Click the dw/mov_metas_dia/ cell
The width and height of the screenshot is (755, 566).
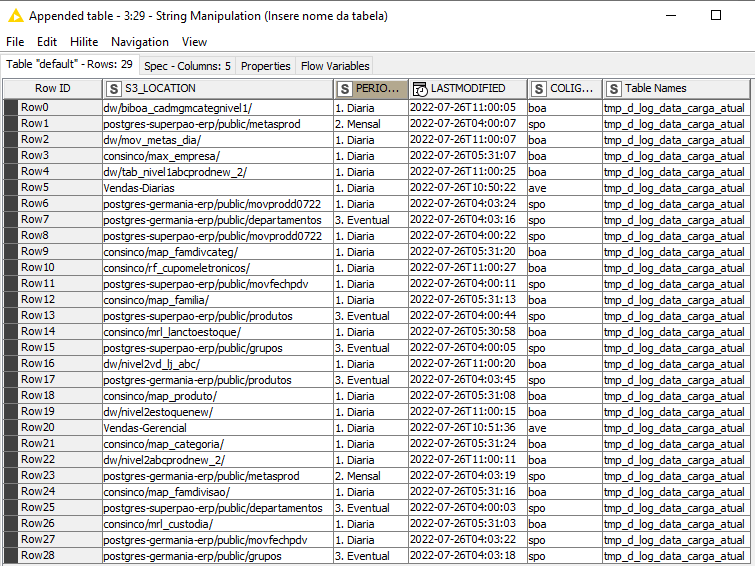tap(218, 140)
